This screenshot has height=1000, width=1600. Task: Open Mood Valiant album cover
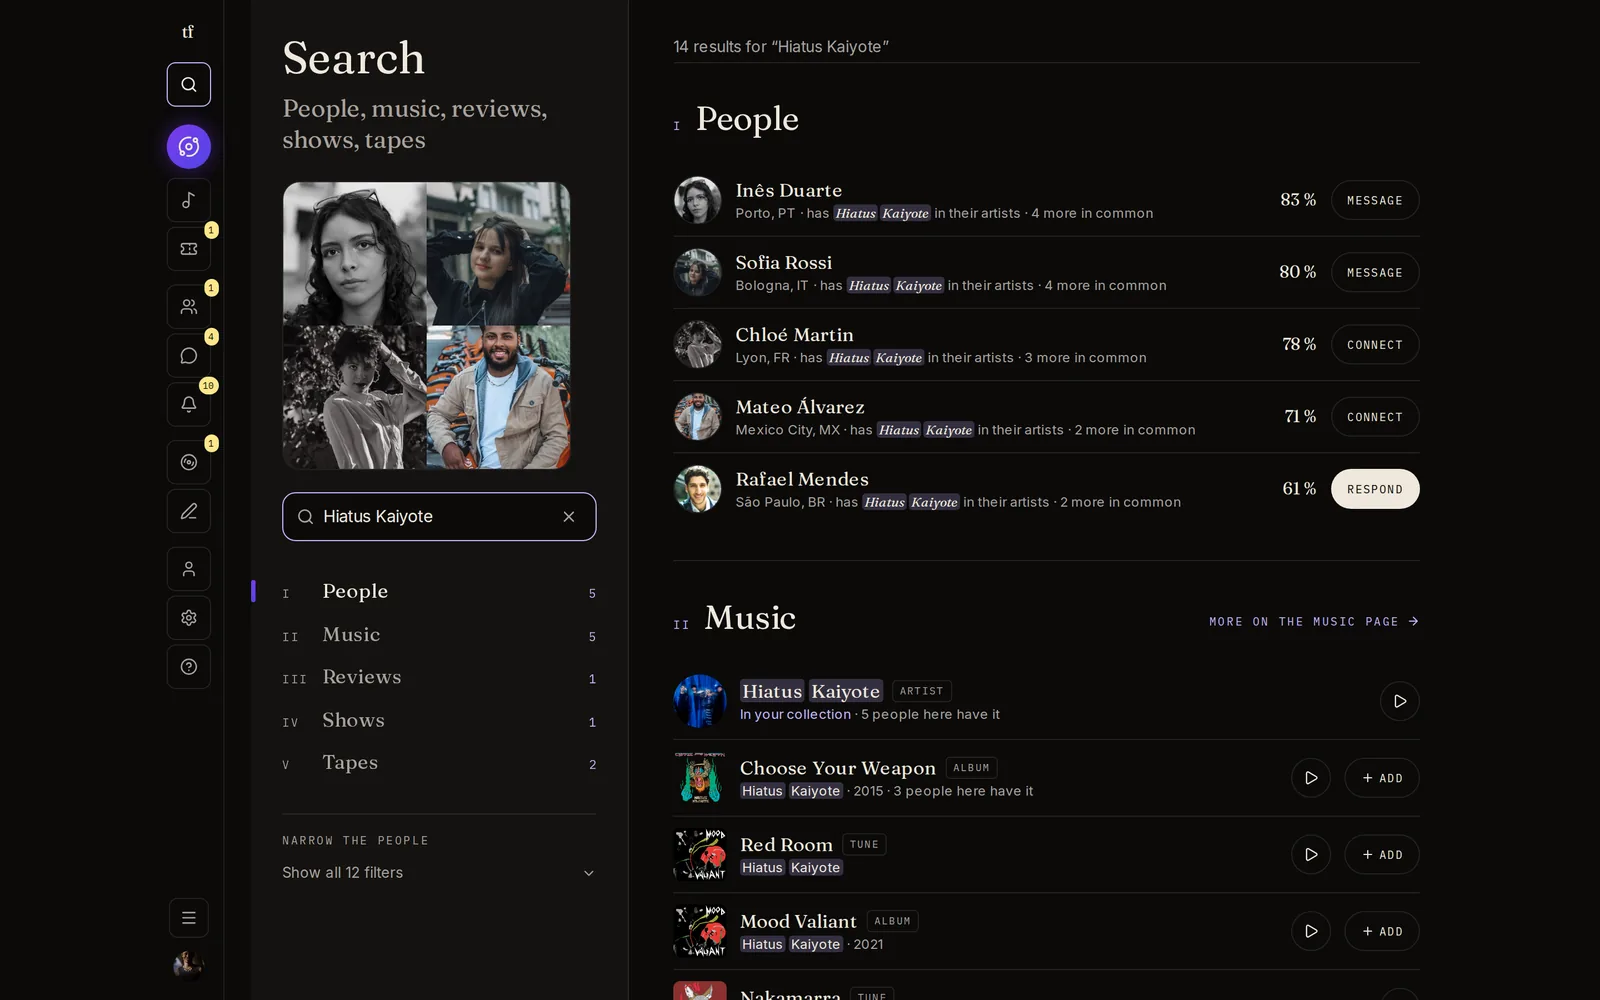point(700,931)
